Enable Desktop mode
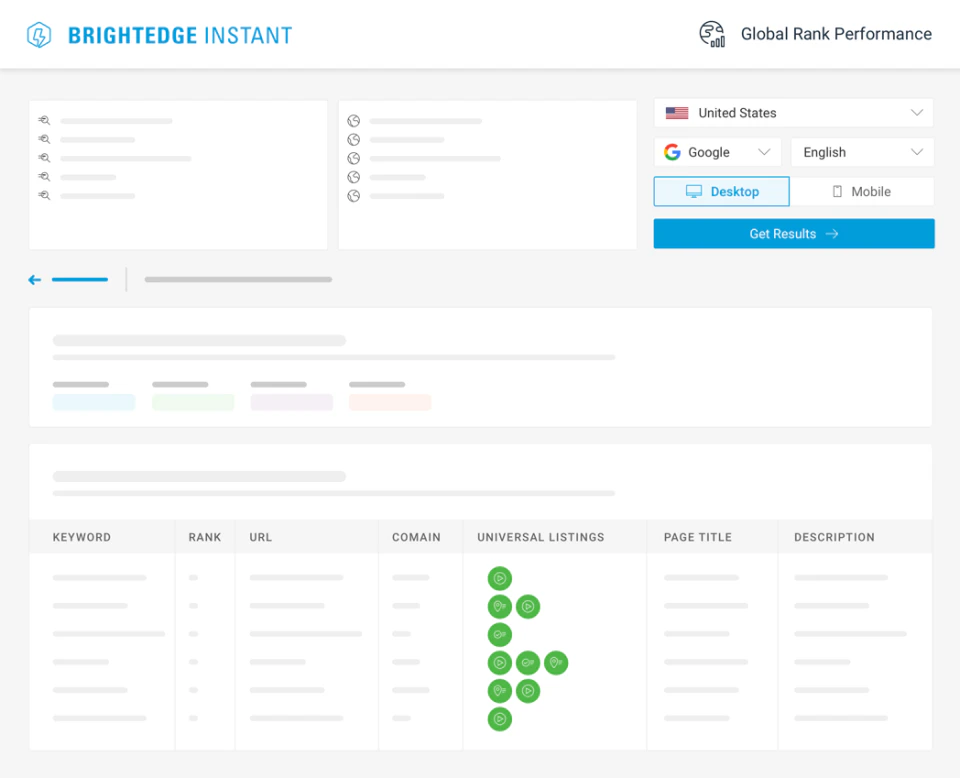The height and width of the screenshot is (778, 960). pyautogui.click(x=721, y=191)
